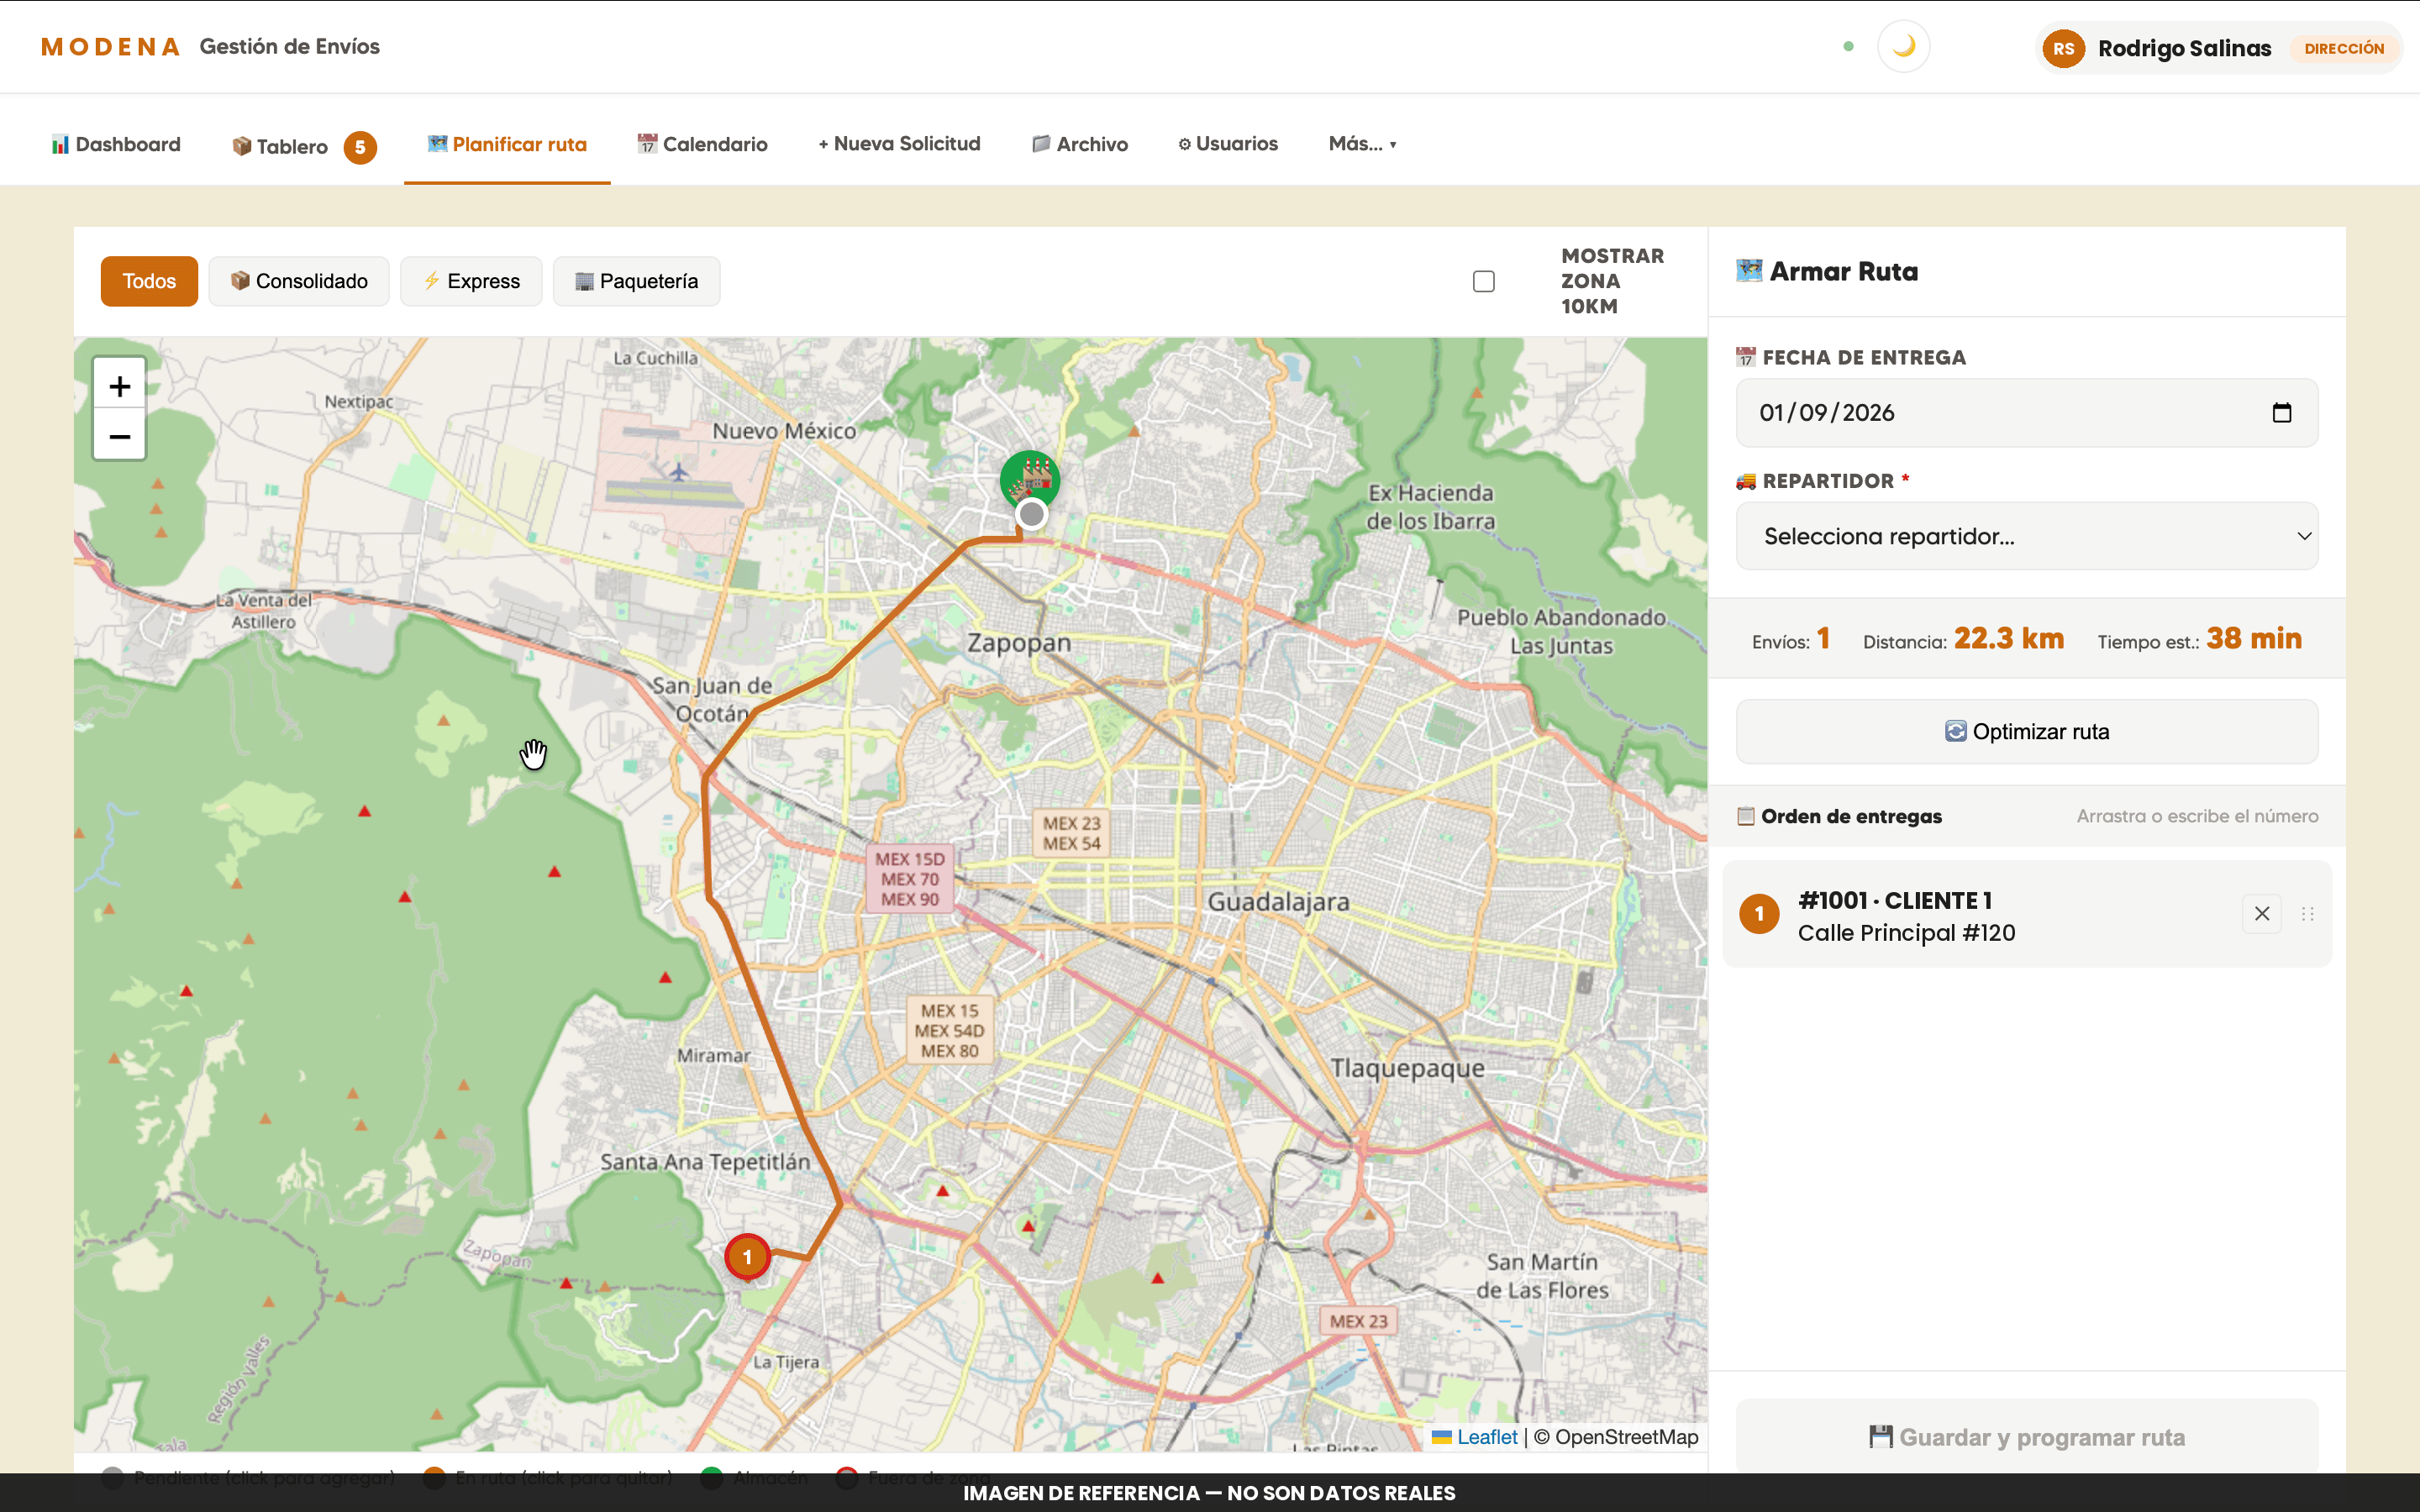The height and width of the screenshot is (1512, 2420).
Task: Filter by Paquetería shipments
Action: (636, 281)
